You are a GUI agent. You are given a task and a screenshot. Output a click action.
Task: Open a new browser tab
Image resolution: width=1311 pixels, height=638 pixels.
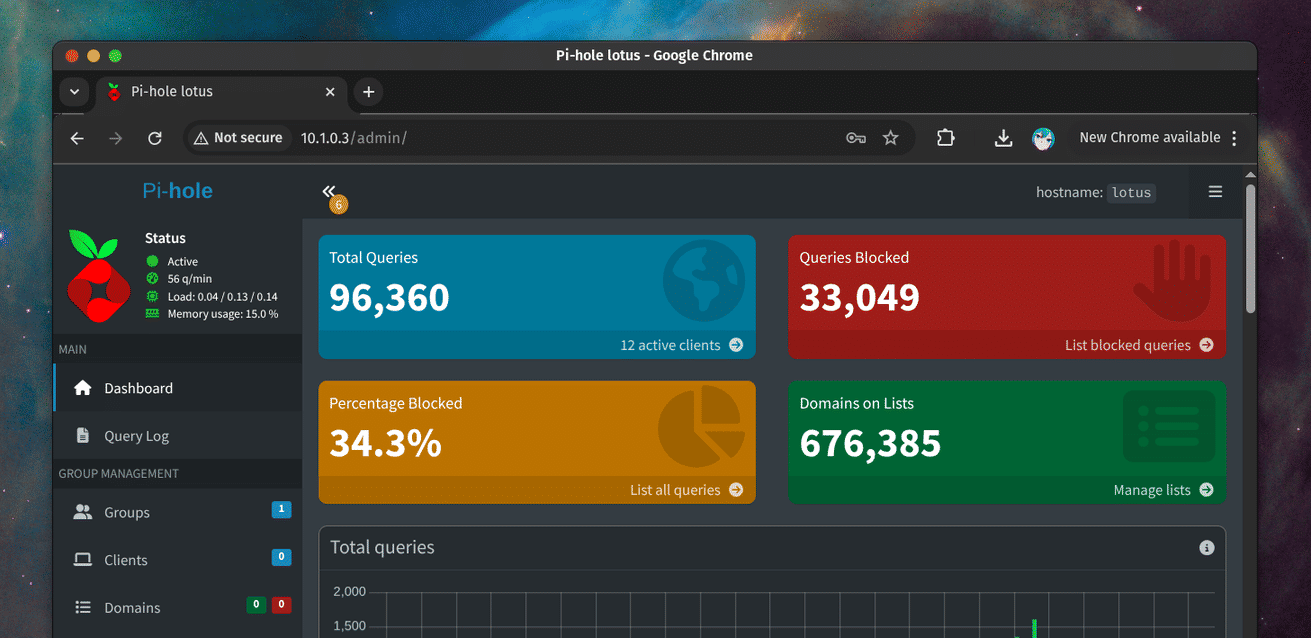368,91
